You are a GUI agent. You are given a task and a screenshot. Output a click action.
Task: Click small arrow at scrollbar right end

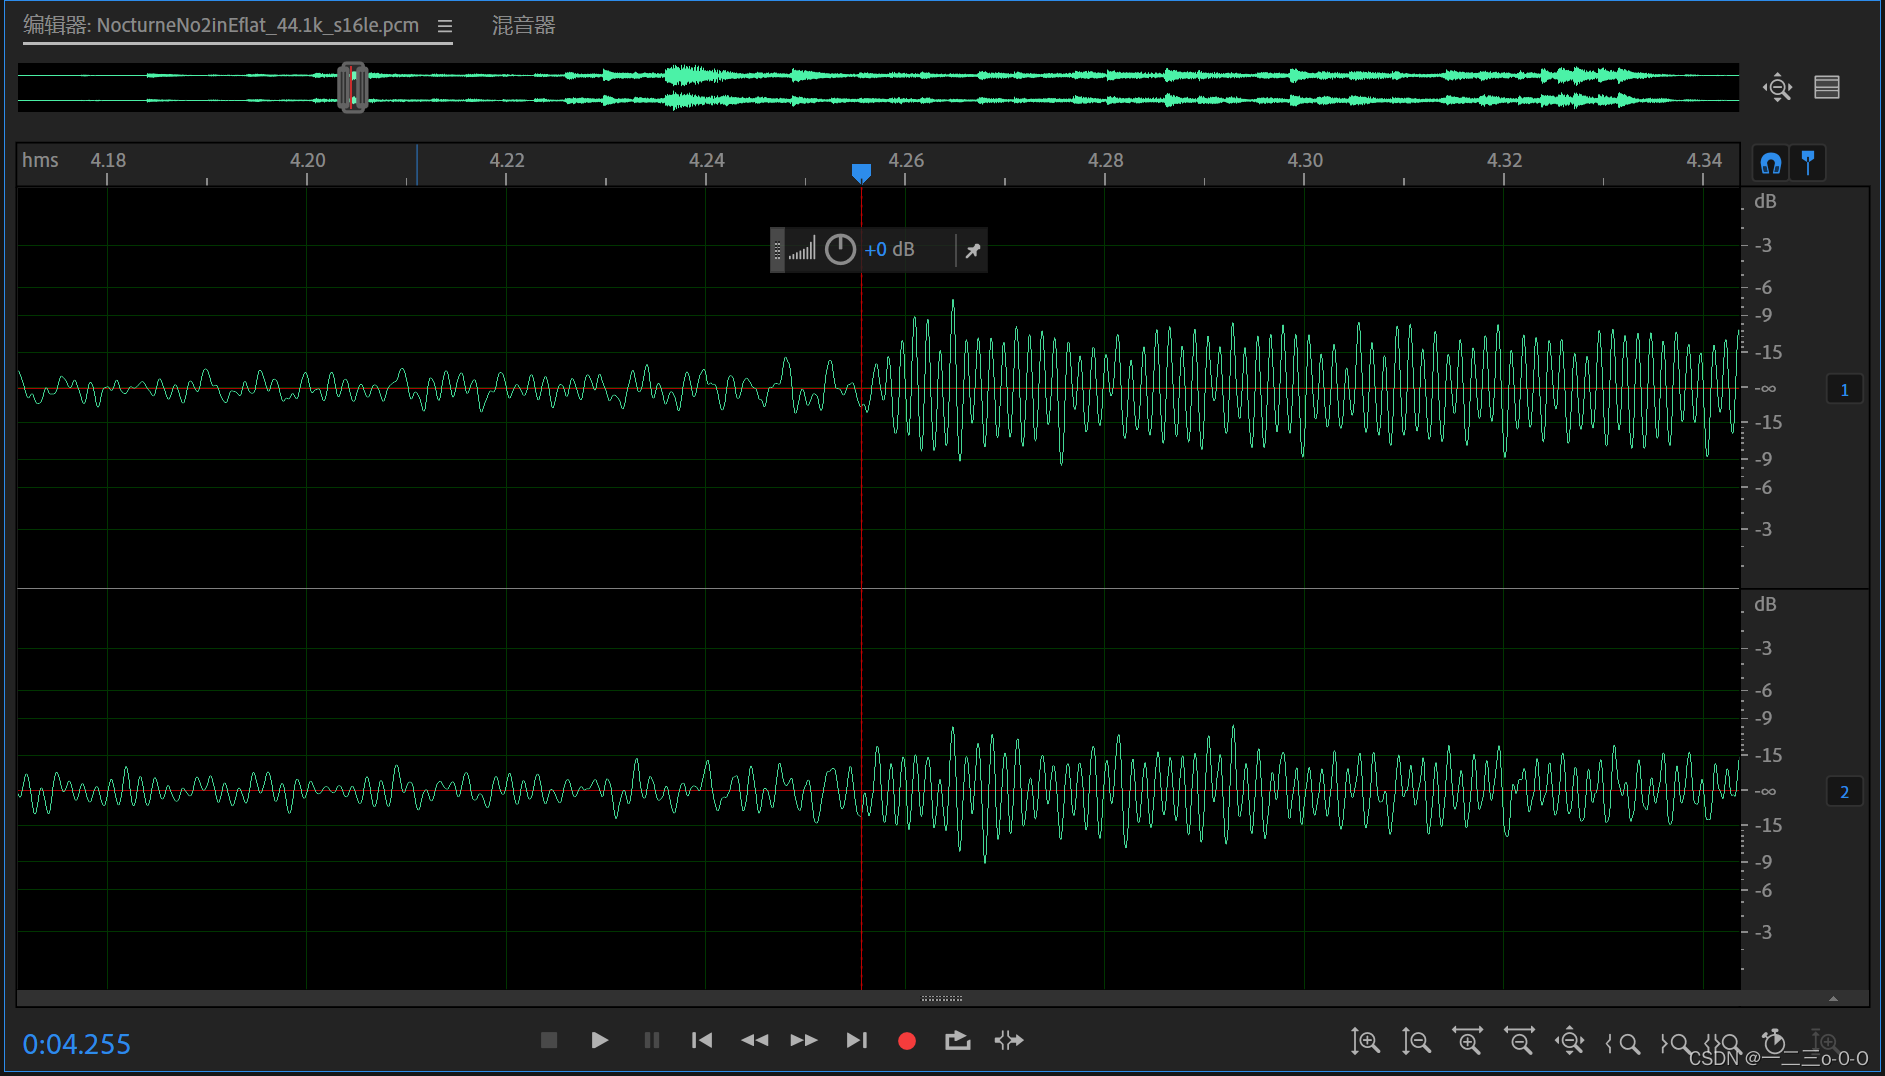point(1833,998)
